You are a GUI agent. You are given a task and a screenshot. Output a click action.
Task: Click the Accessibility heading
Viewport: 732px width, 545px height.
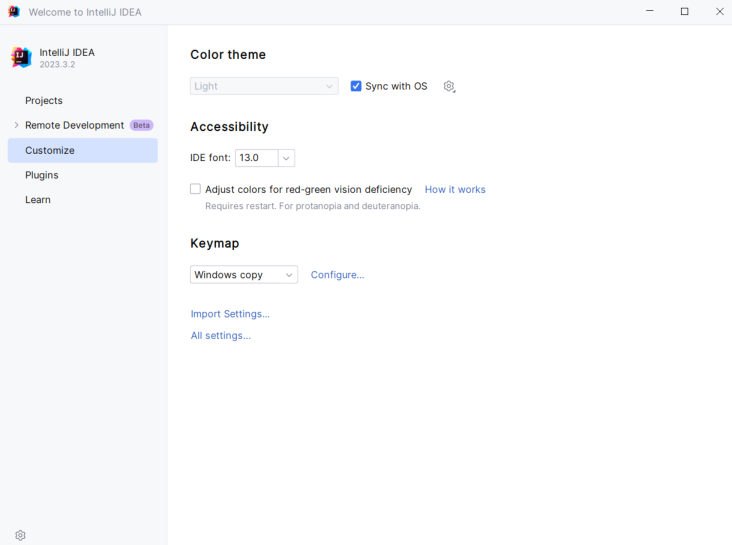229,127
